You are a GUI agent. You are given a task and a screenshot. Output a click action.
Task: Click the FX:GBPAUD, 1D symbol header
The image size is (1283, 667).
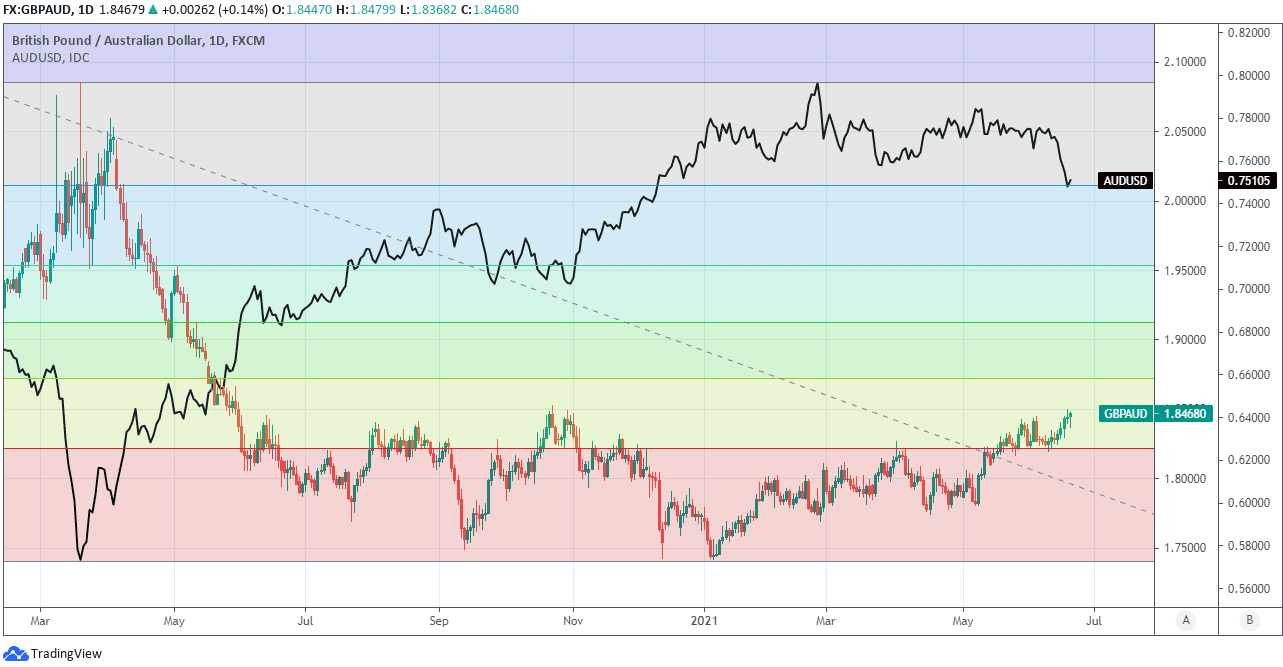click(x=48, y=10)
